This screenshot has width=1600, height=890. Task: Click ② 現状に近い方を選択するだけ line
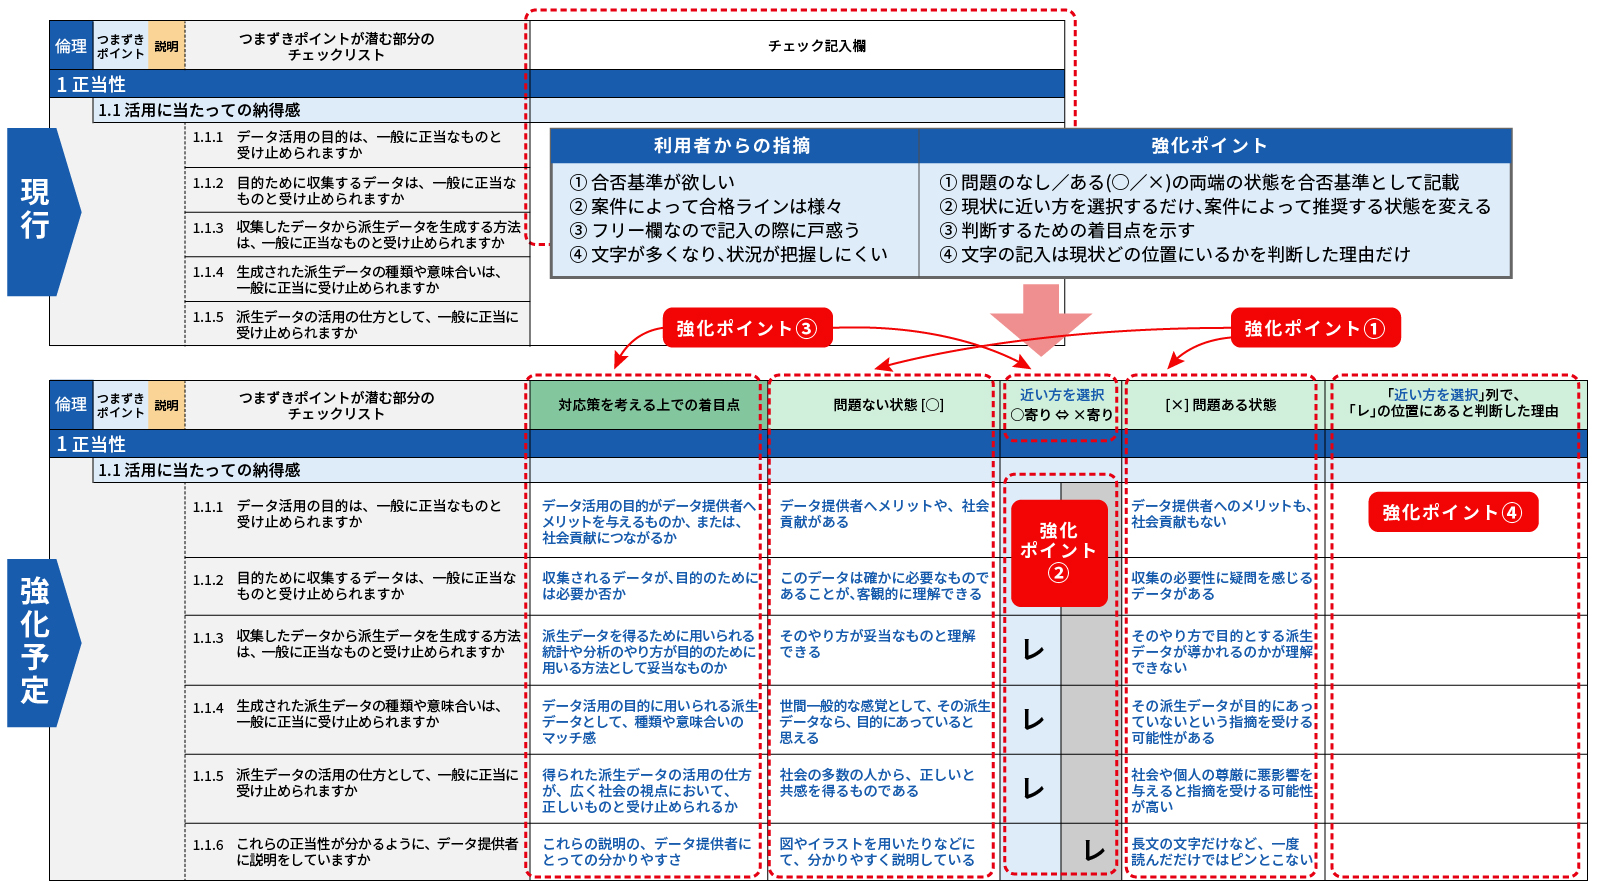[1215, 206]
